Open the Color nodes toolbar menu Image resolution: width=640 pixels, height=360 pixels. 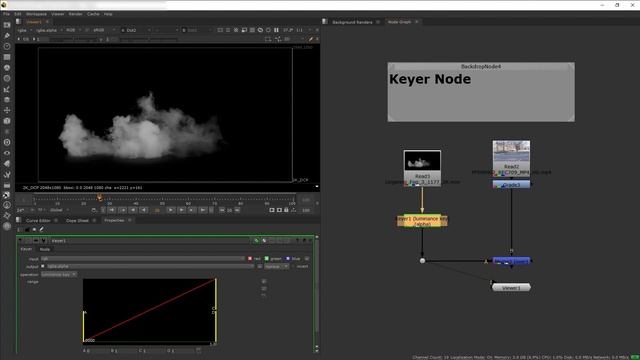pos(7,68)
